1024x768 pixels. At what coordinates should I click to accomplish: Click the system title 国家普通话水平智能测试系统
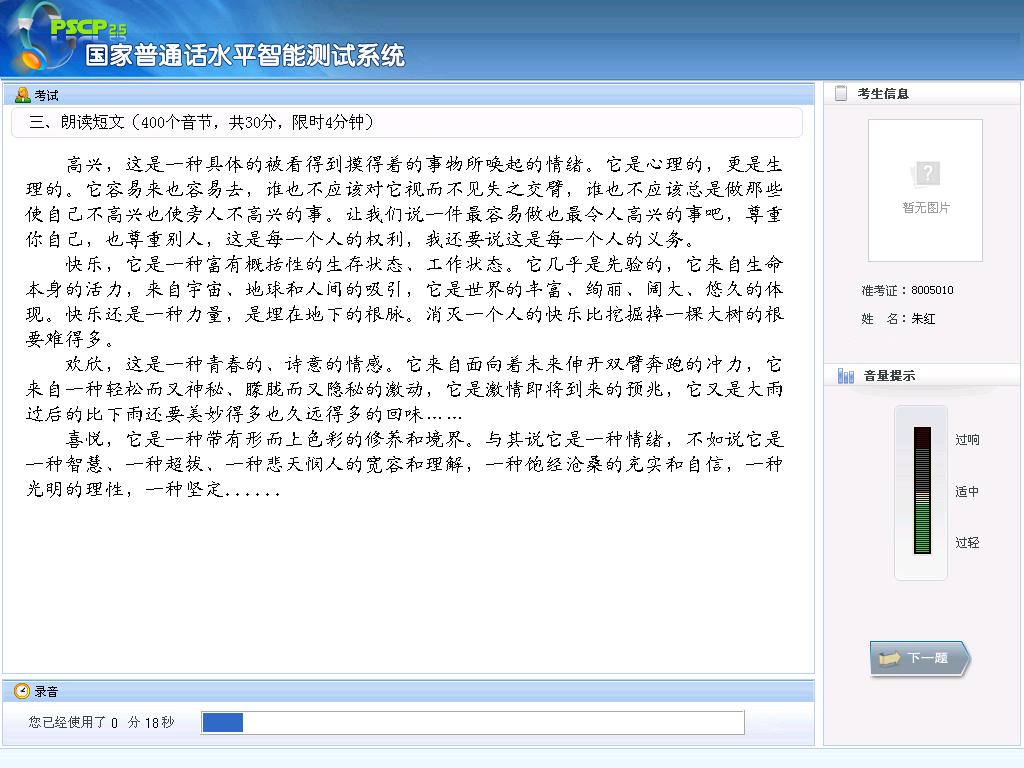click(245, 56)
